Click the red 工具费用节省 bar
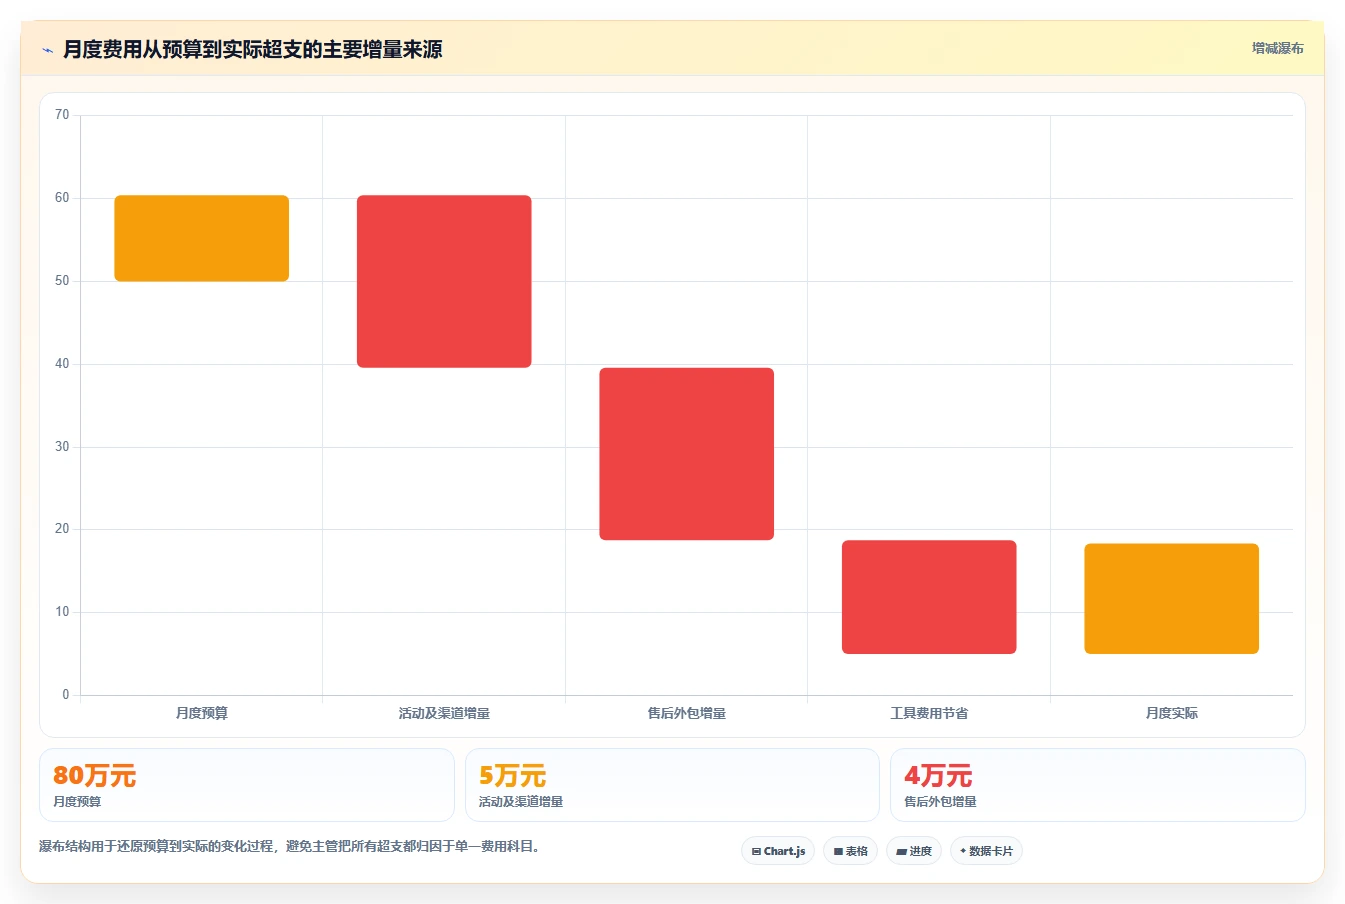 pos(929,597)
